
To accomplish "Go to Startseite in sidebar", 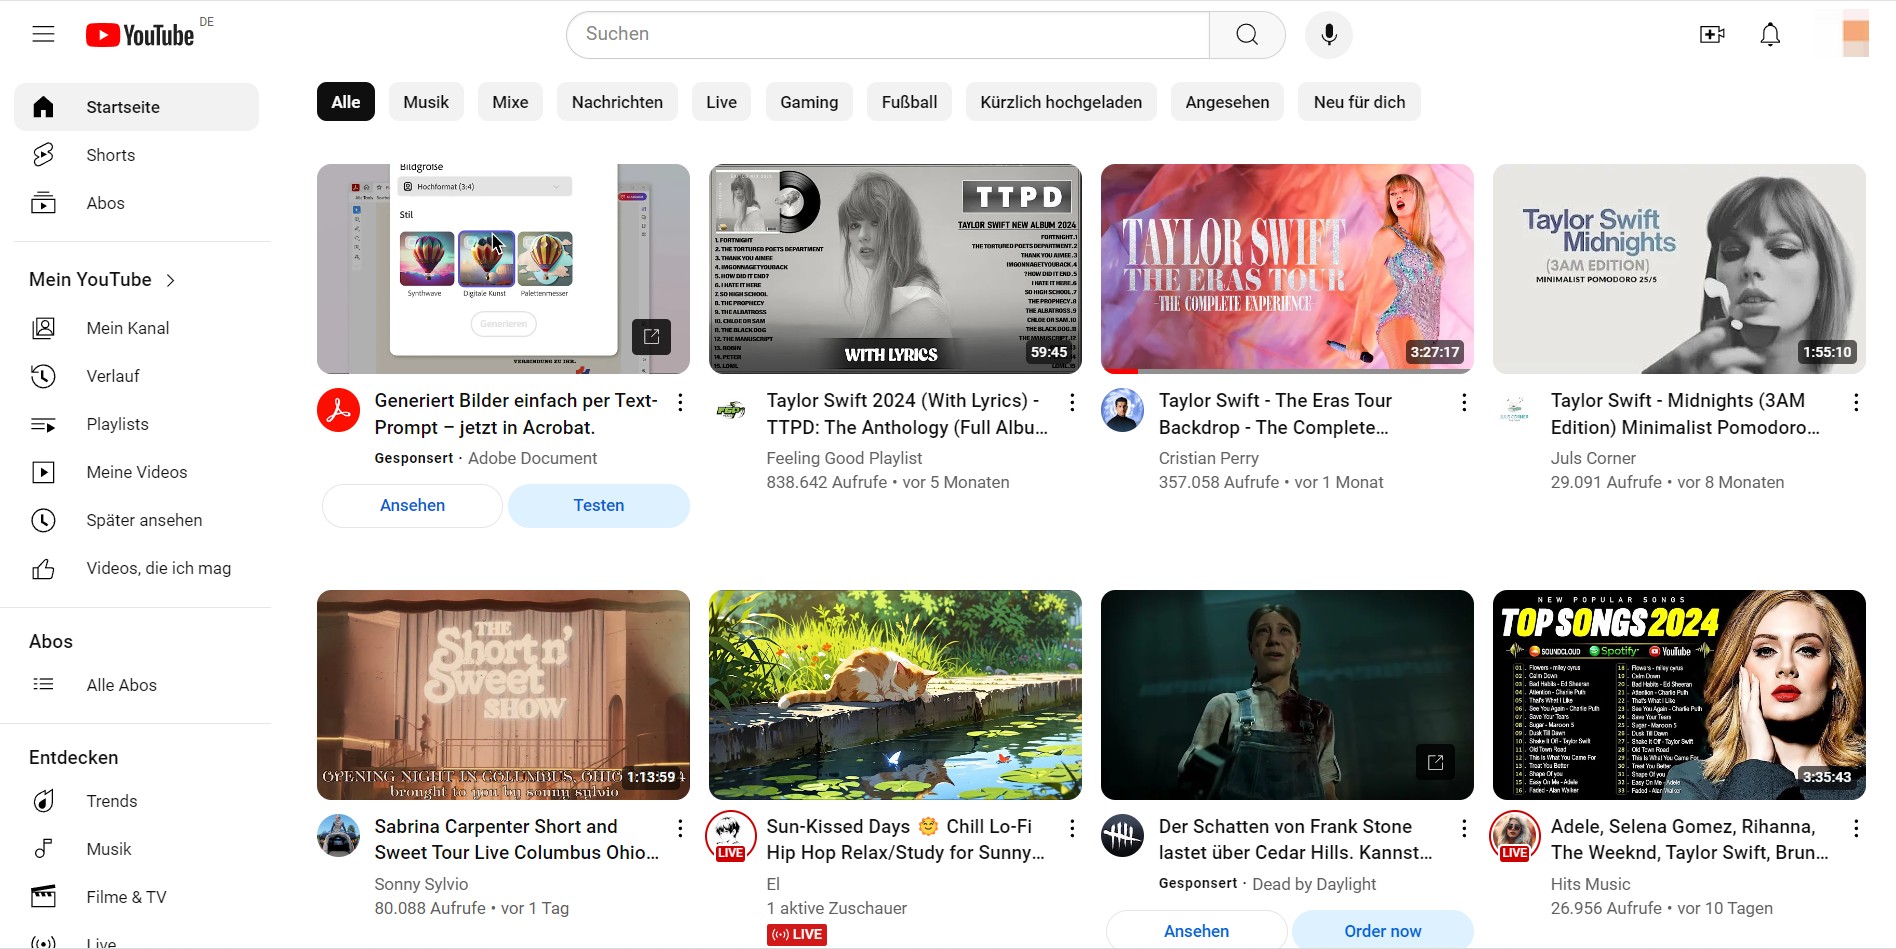I will click(x=136, y=107).
